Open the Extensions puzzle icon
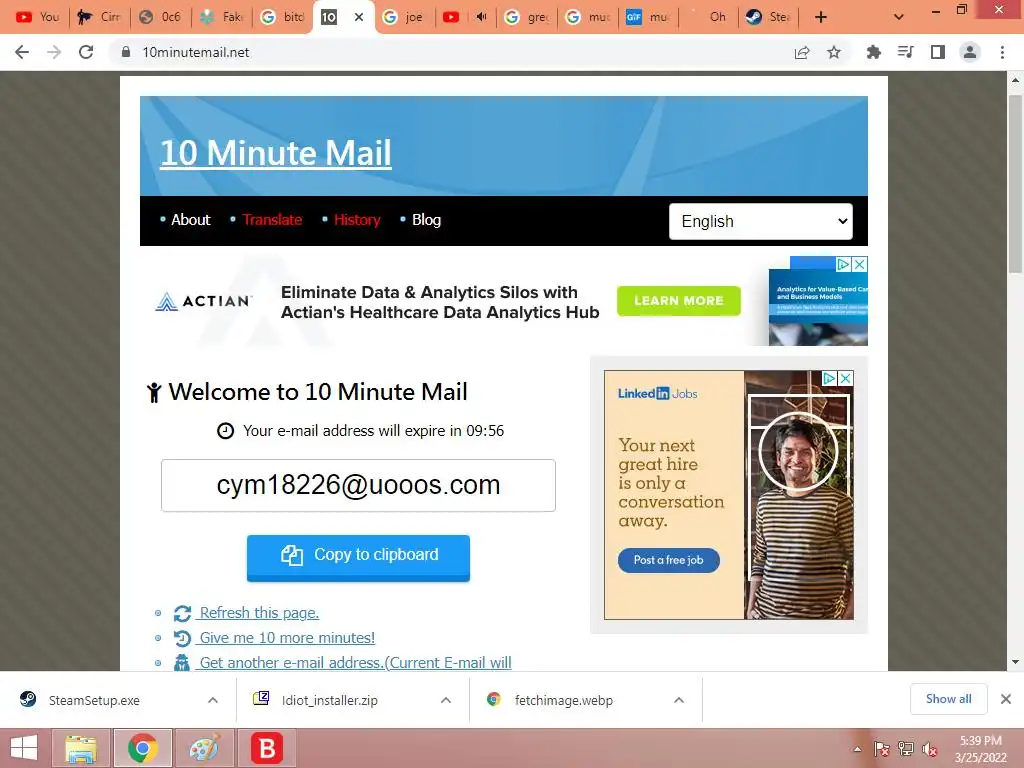Image resolution: width=1024 pixels, height=768 pixels. pyautogui.click(x=873, y=52)
